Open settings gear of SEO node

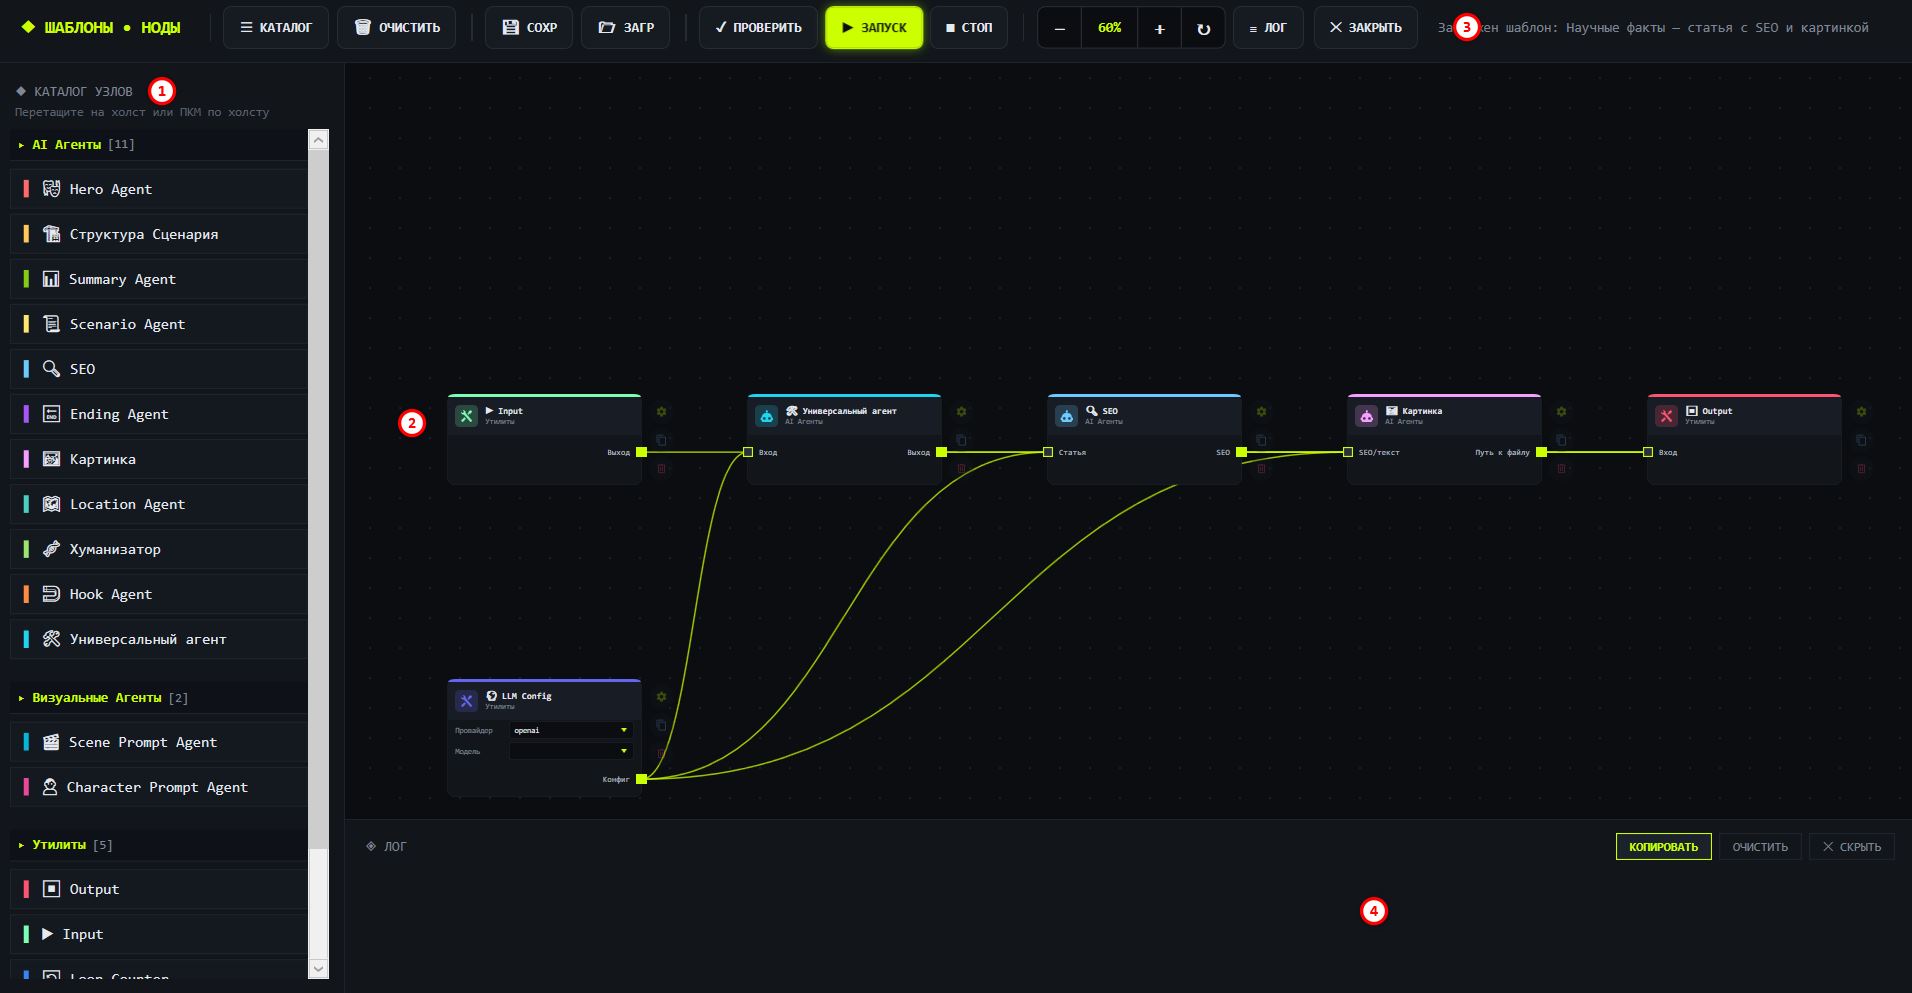pos(1261,412)
